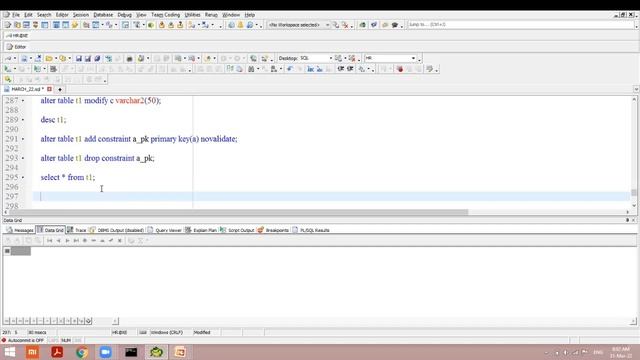Open the Session menu

pos(81,15)
